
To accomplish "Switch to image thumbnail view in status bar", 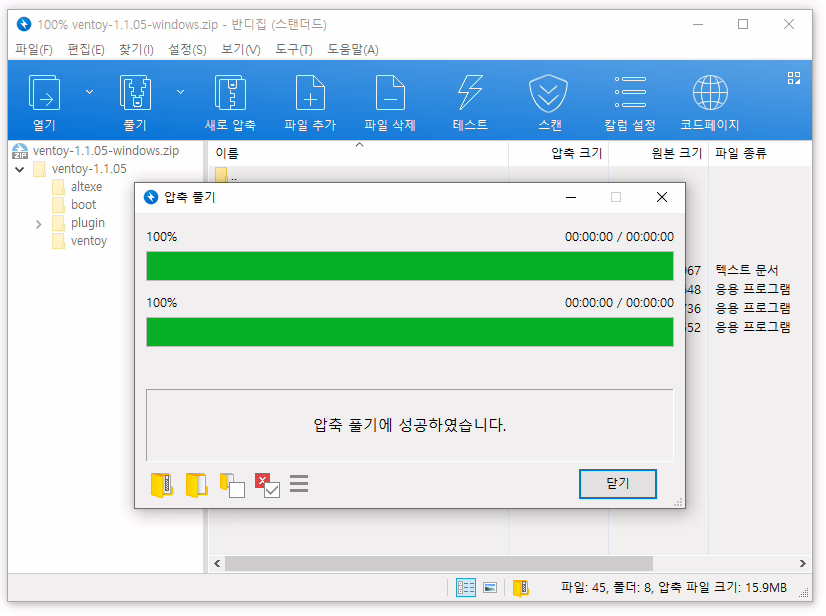I will pyautogui.click(x=490, y=588).
